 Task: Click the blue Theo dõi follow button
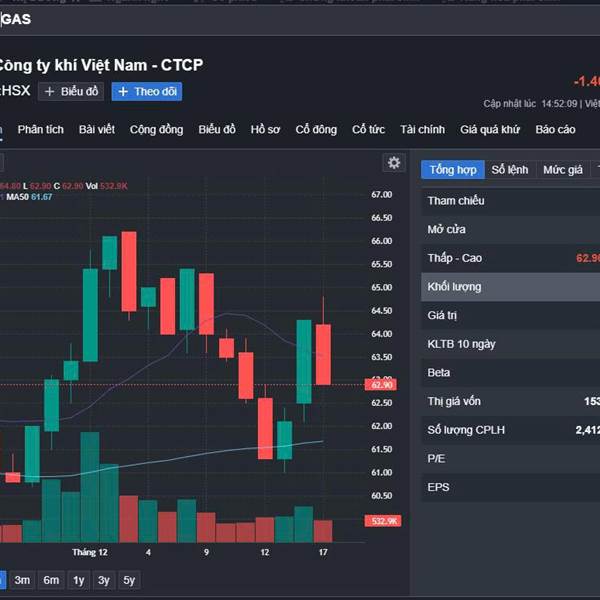click(x=147, y=92)
